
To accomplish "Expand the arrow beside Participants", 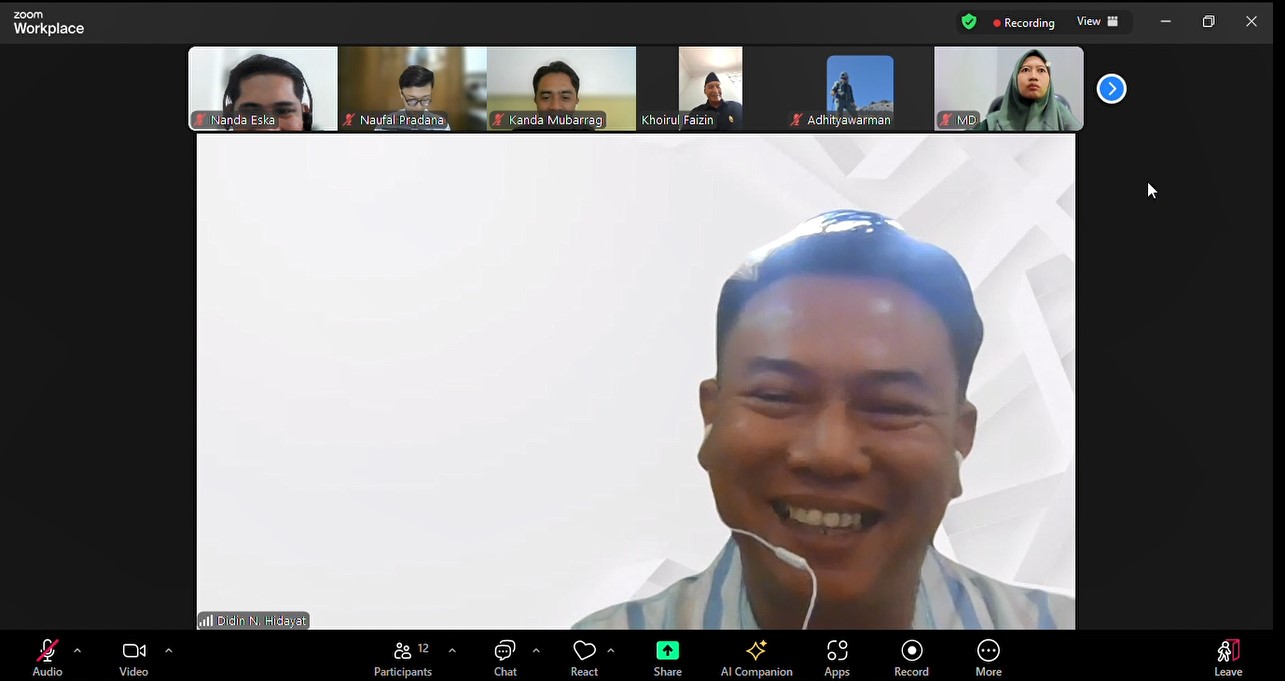I will 452,651.
